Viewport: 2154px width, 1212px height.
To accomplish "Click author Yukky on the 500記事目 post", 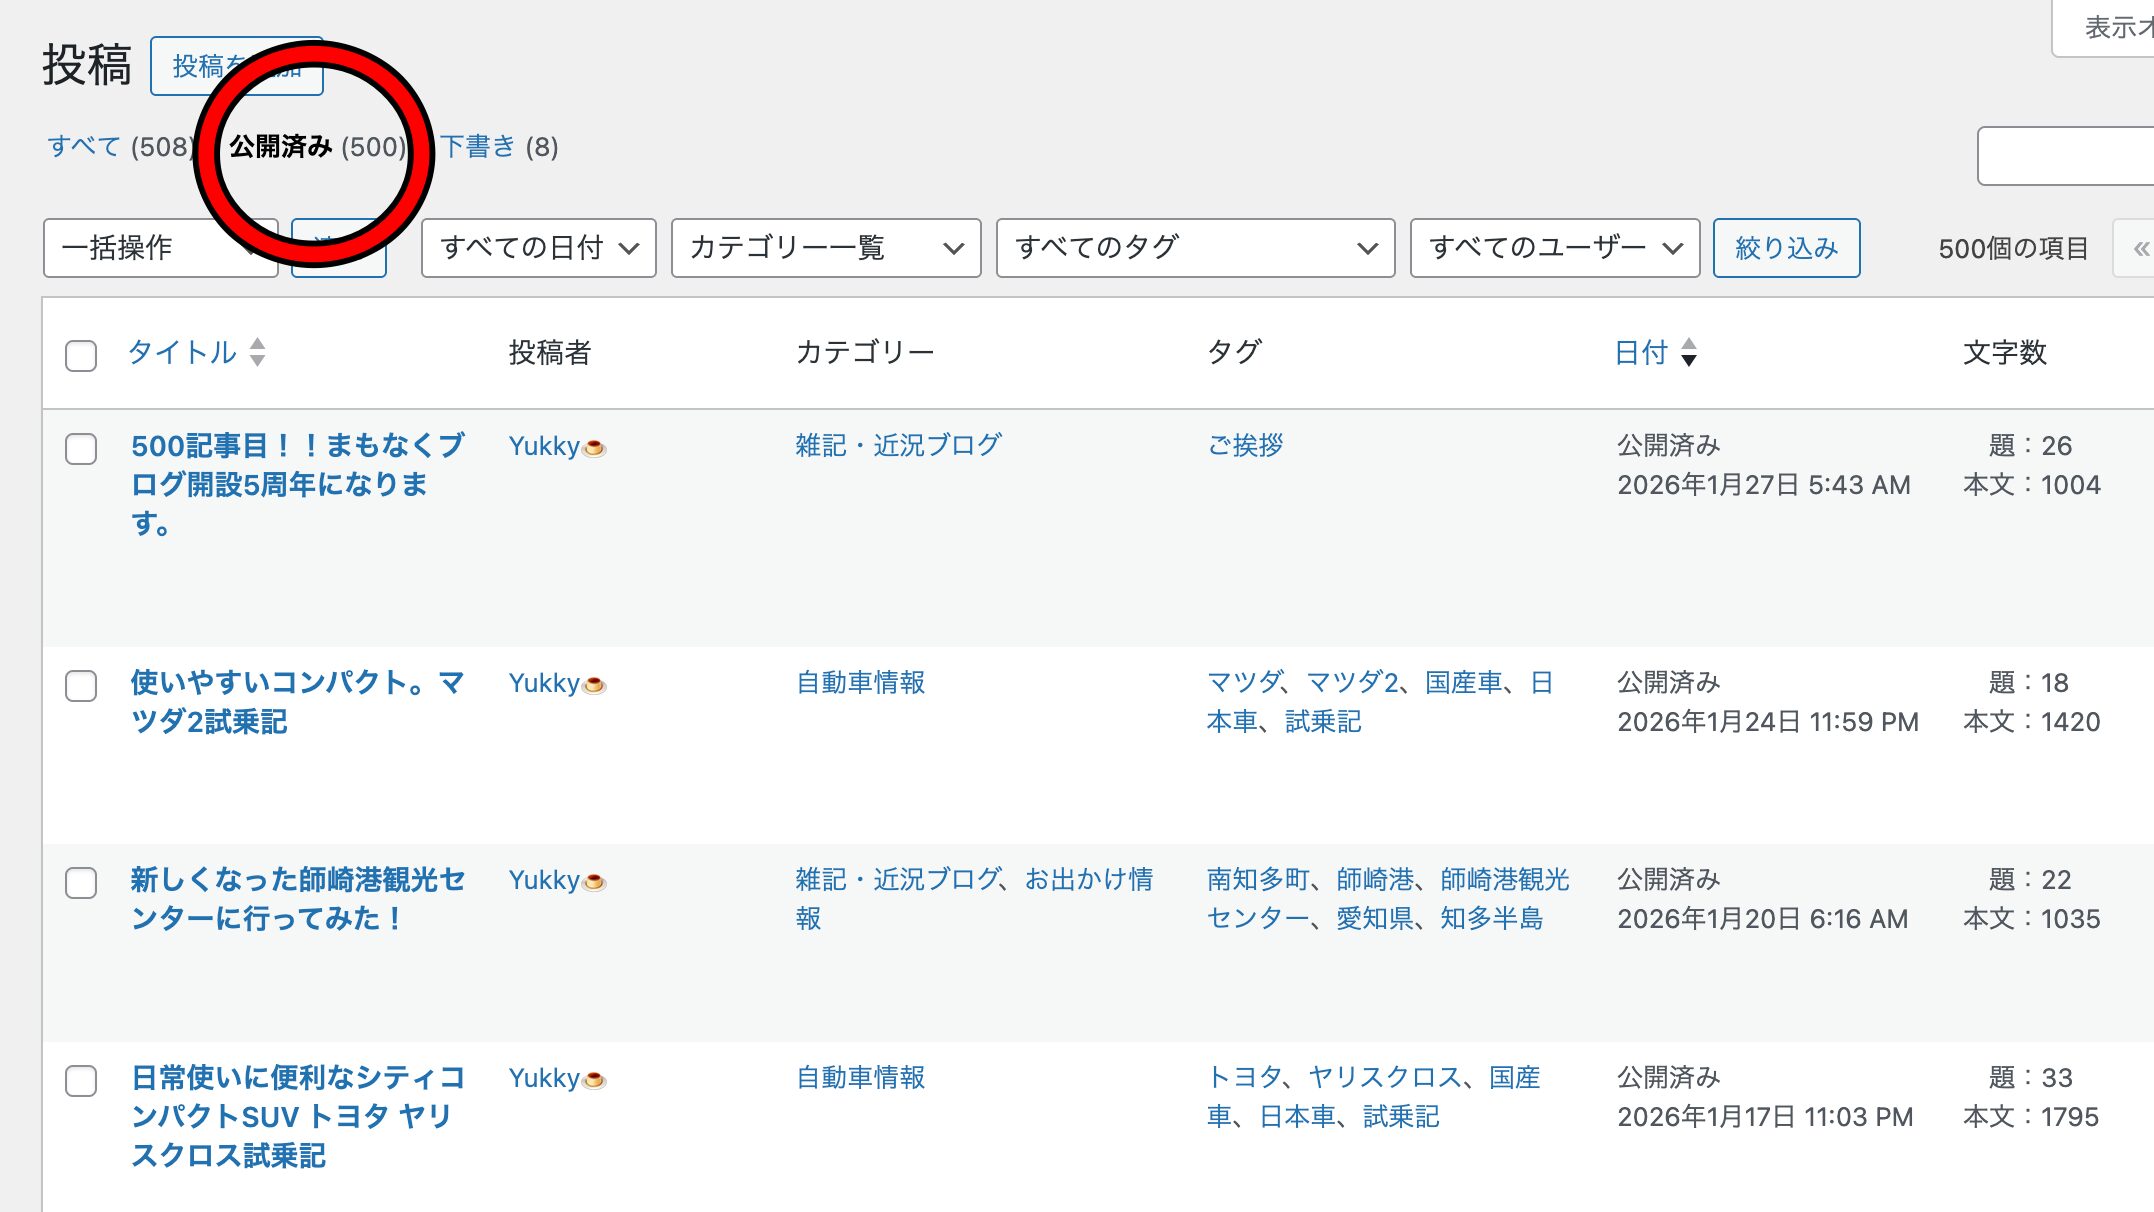I will click(544, 446).
